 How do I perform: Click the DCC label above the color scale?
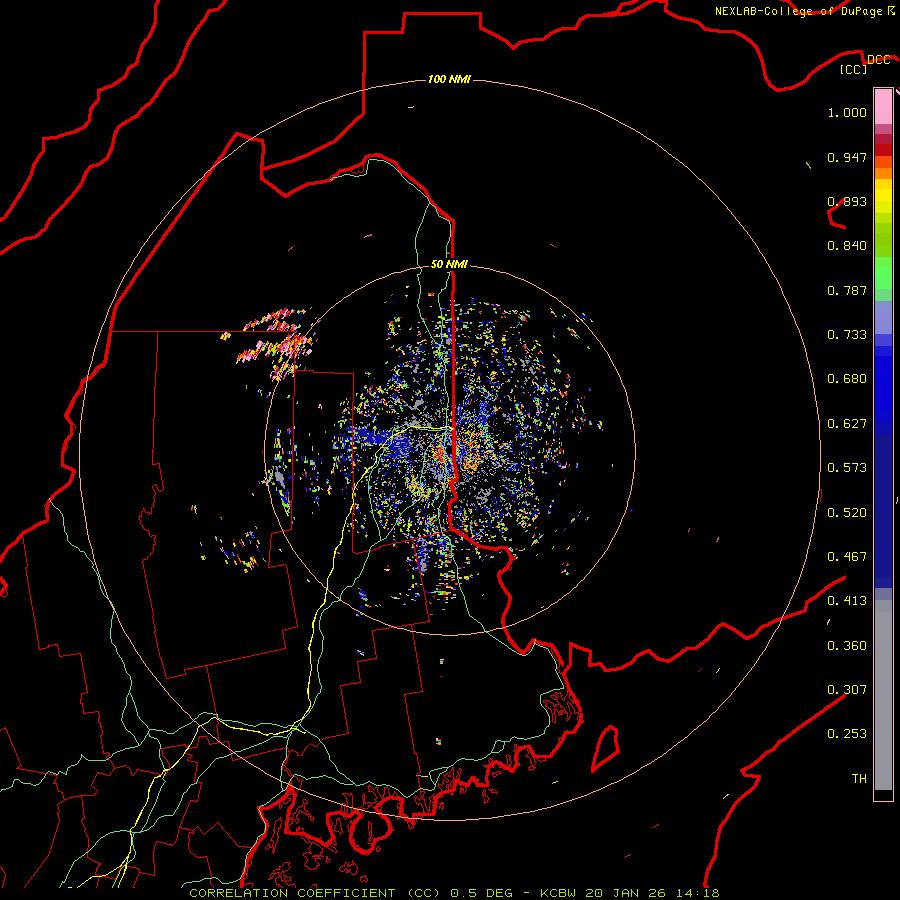click(878, 60)
